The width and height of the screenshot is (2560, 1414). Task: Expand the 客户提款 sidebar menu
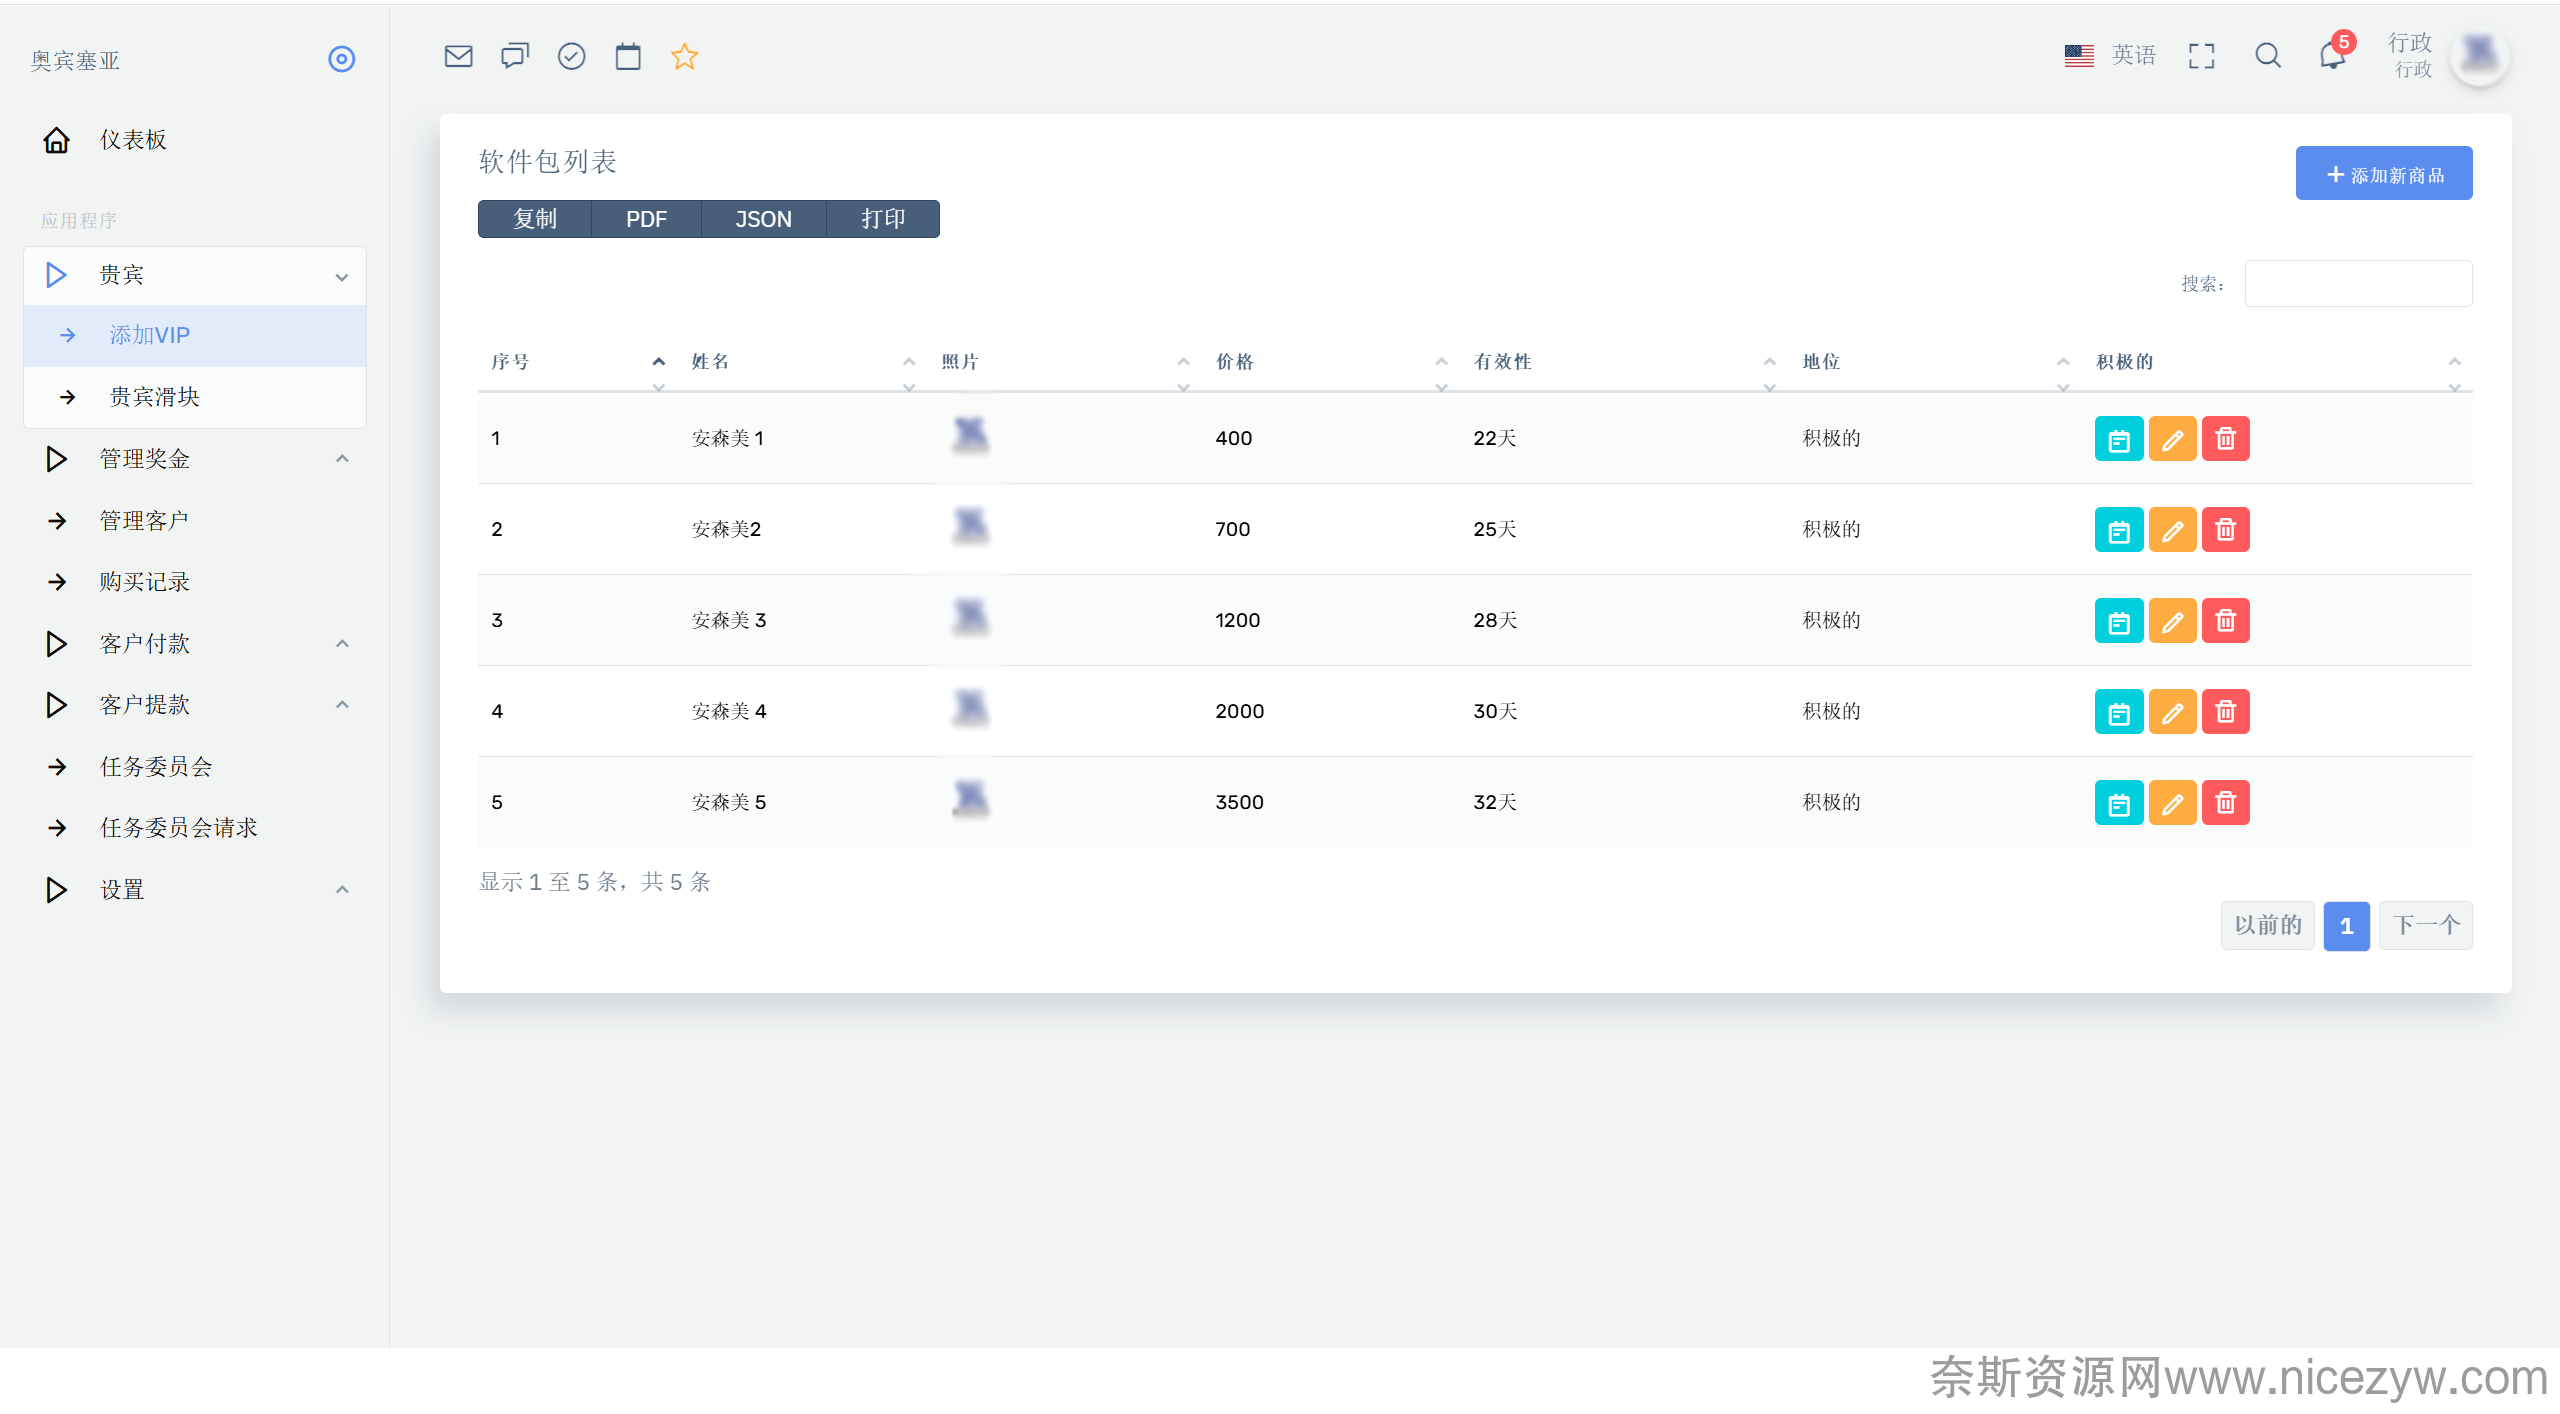(x=195, y=705)
